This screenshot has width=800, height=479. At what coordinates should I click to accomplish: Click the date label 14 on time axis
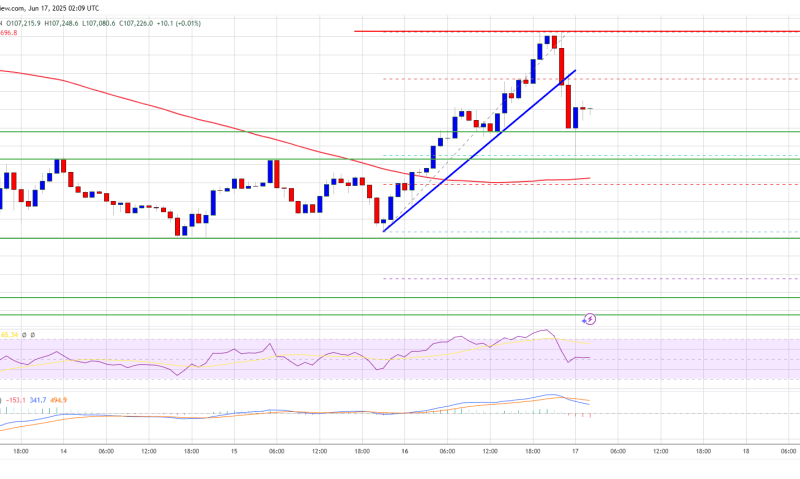(63, 451)
